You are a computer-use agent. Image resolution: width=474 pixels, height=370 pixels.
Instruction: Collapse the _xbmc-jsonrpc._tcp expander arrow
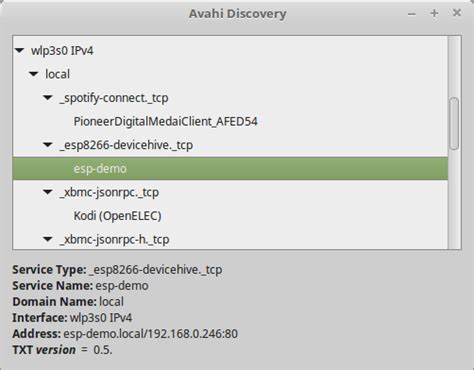pyautogui.click(x=48, y=192)
